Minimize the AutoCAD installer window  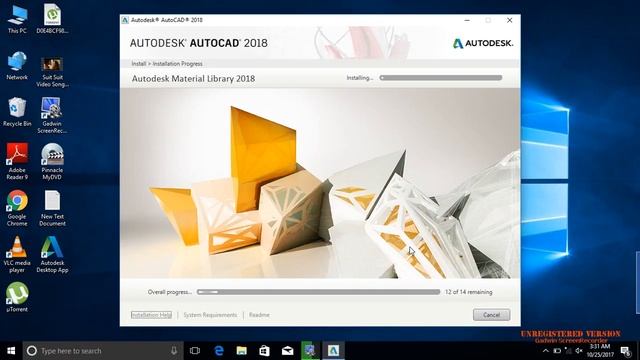pyautogui.click(x=467, y=20)
